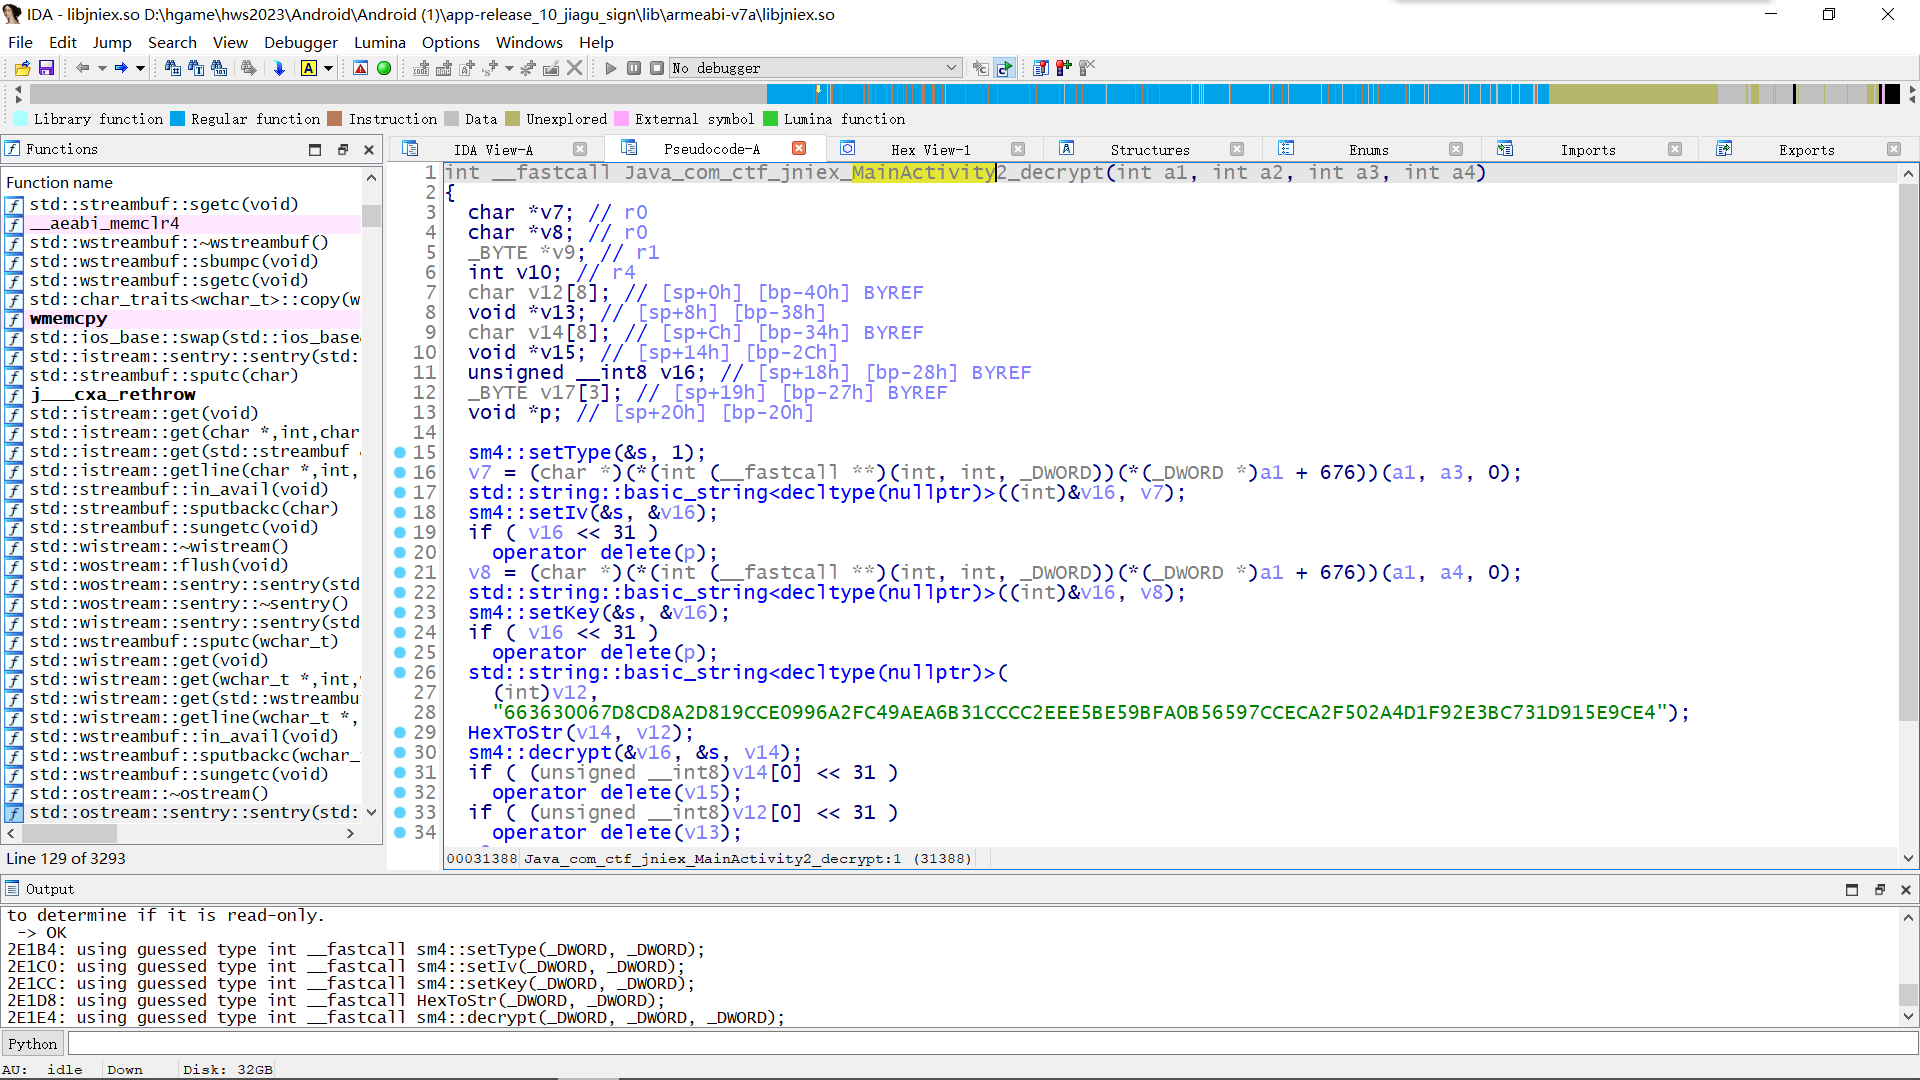Click the Python console language button
1920x1080 pixels.
click(33, 1044)
